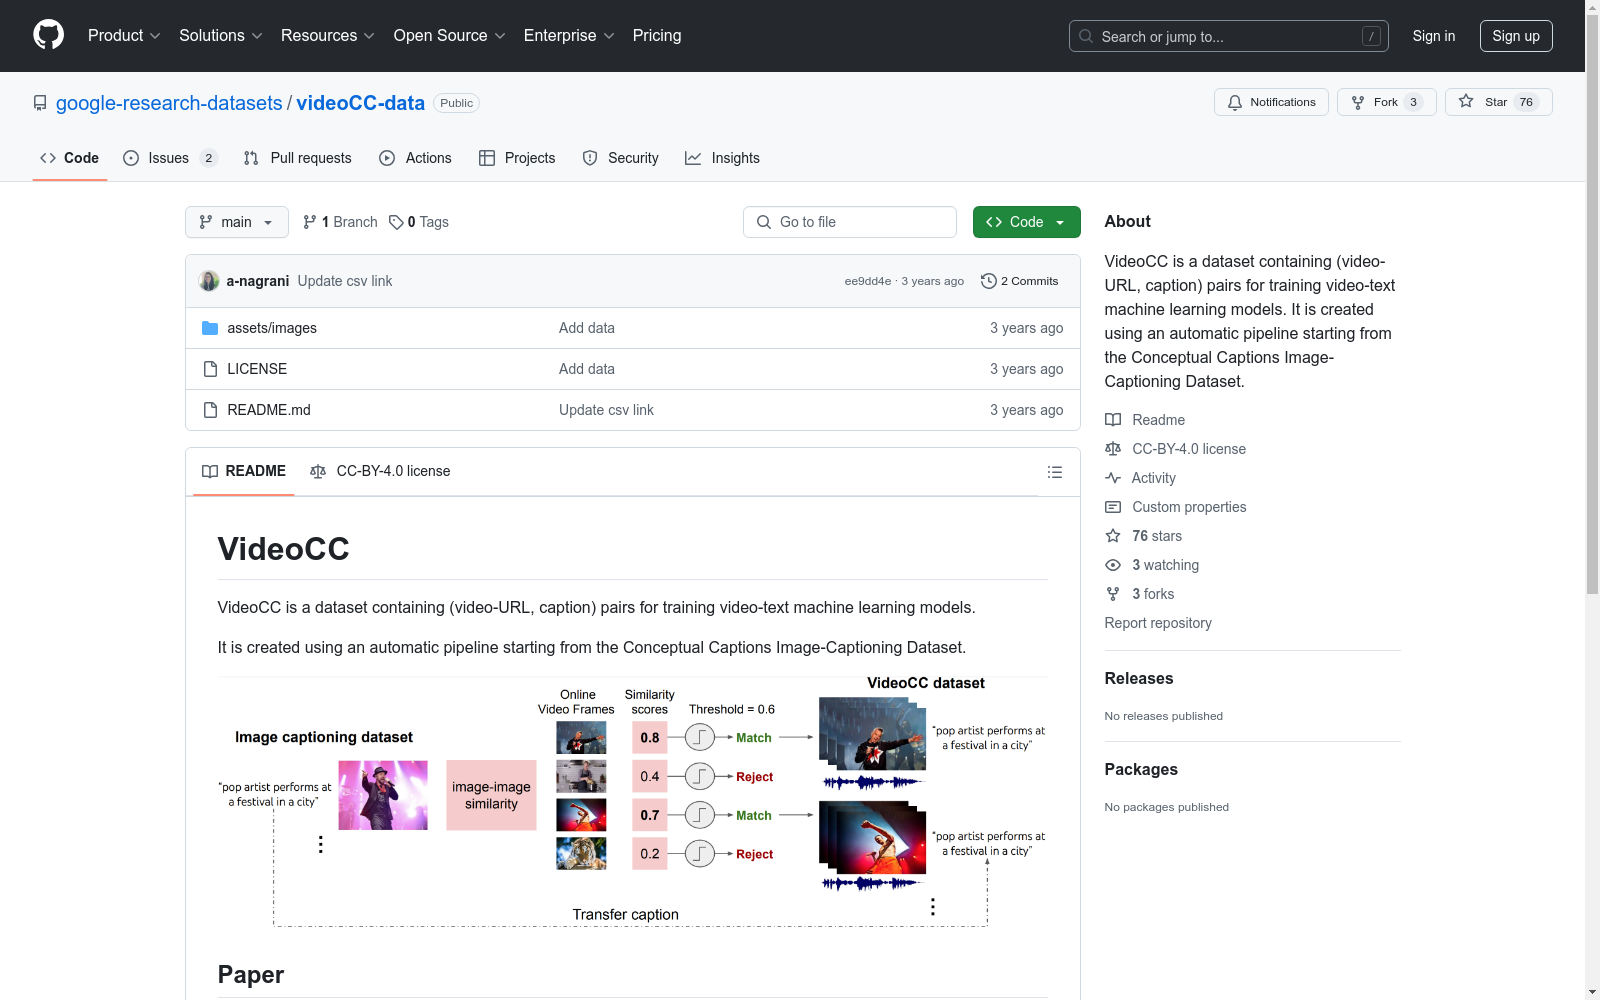The height and width of the screenshot is (1000, 1600).
Task: Open the LICENSE file
Action: pyautogui.click(x=257, y=369)
